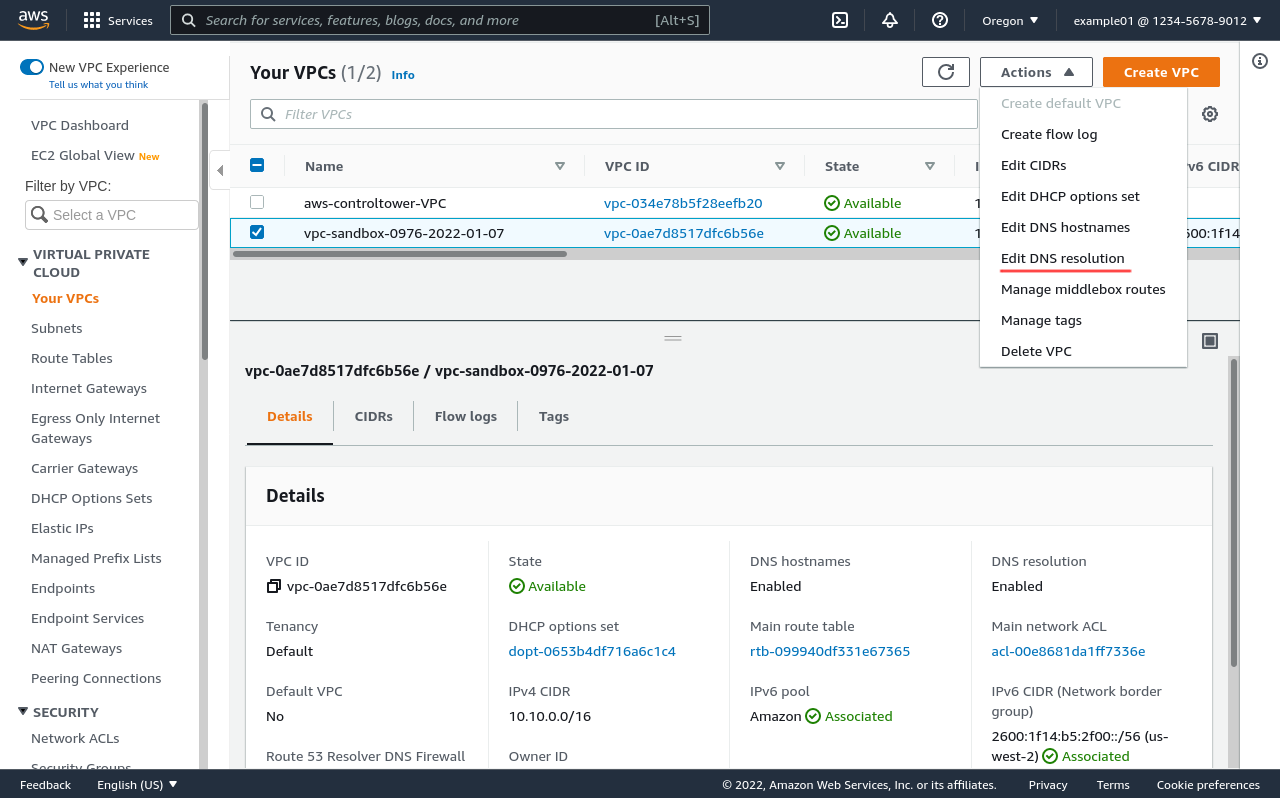This screenshot has height=798, width=1280.
Task: Open the Oregon region dropdown
Action: (1010, 20)
